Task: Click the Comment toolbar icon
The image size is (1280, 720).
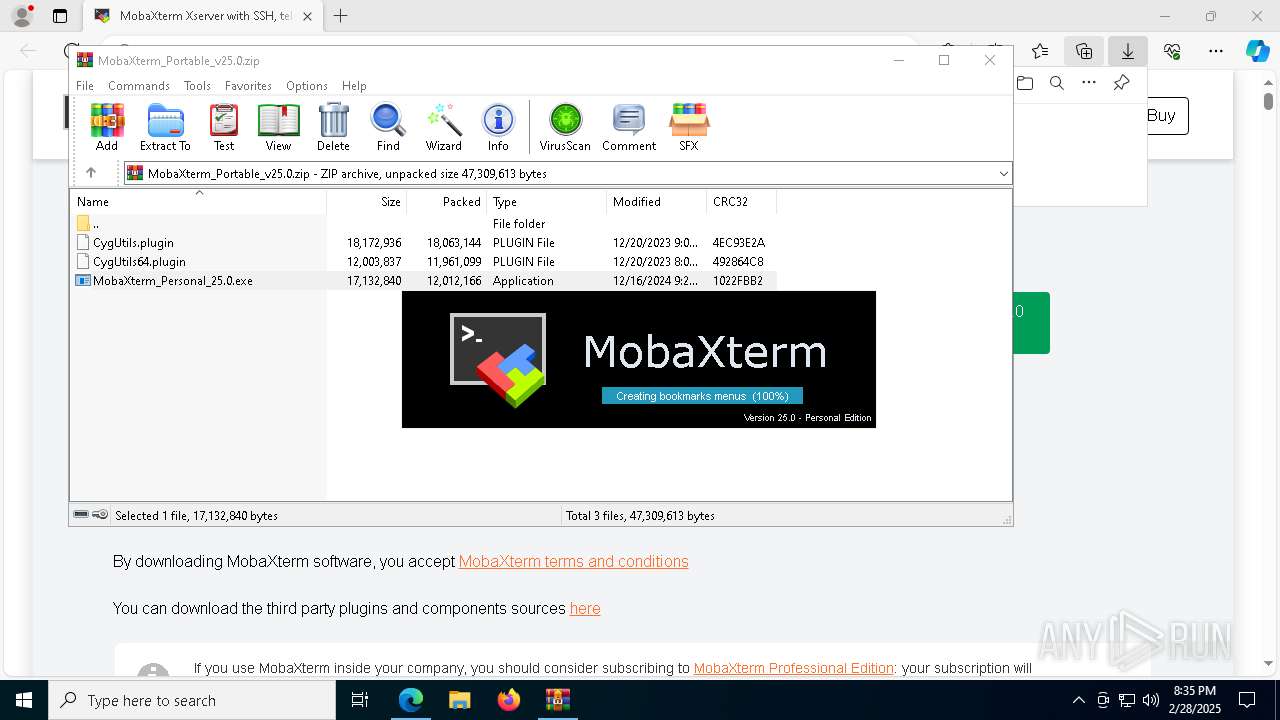Action: pyautogui.click(x=629, y=127)
